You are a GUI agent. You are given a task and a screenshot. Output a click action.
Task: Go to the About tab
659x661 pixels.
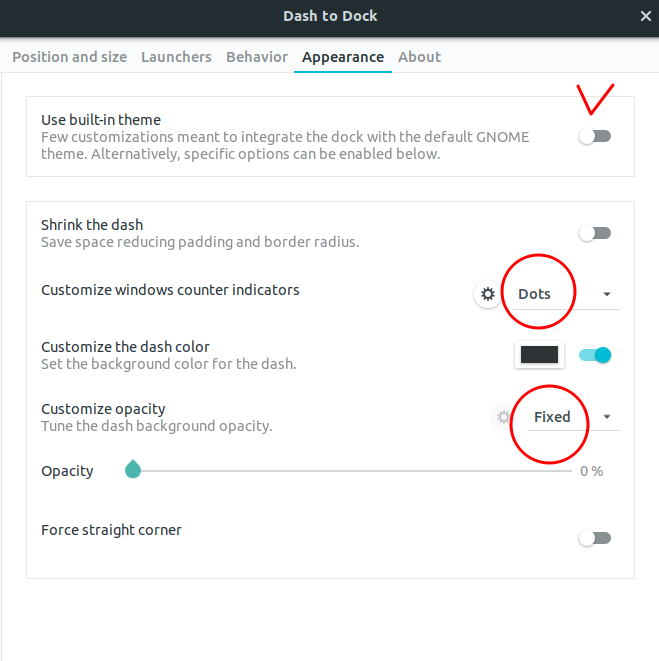(x=420, y=57)
